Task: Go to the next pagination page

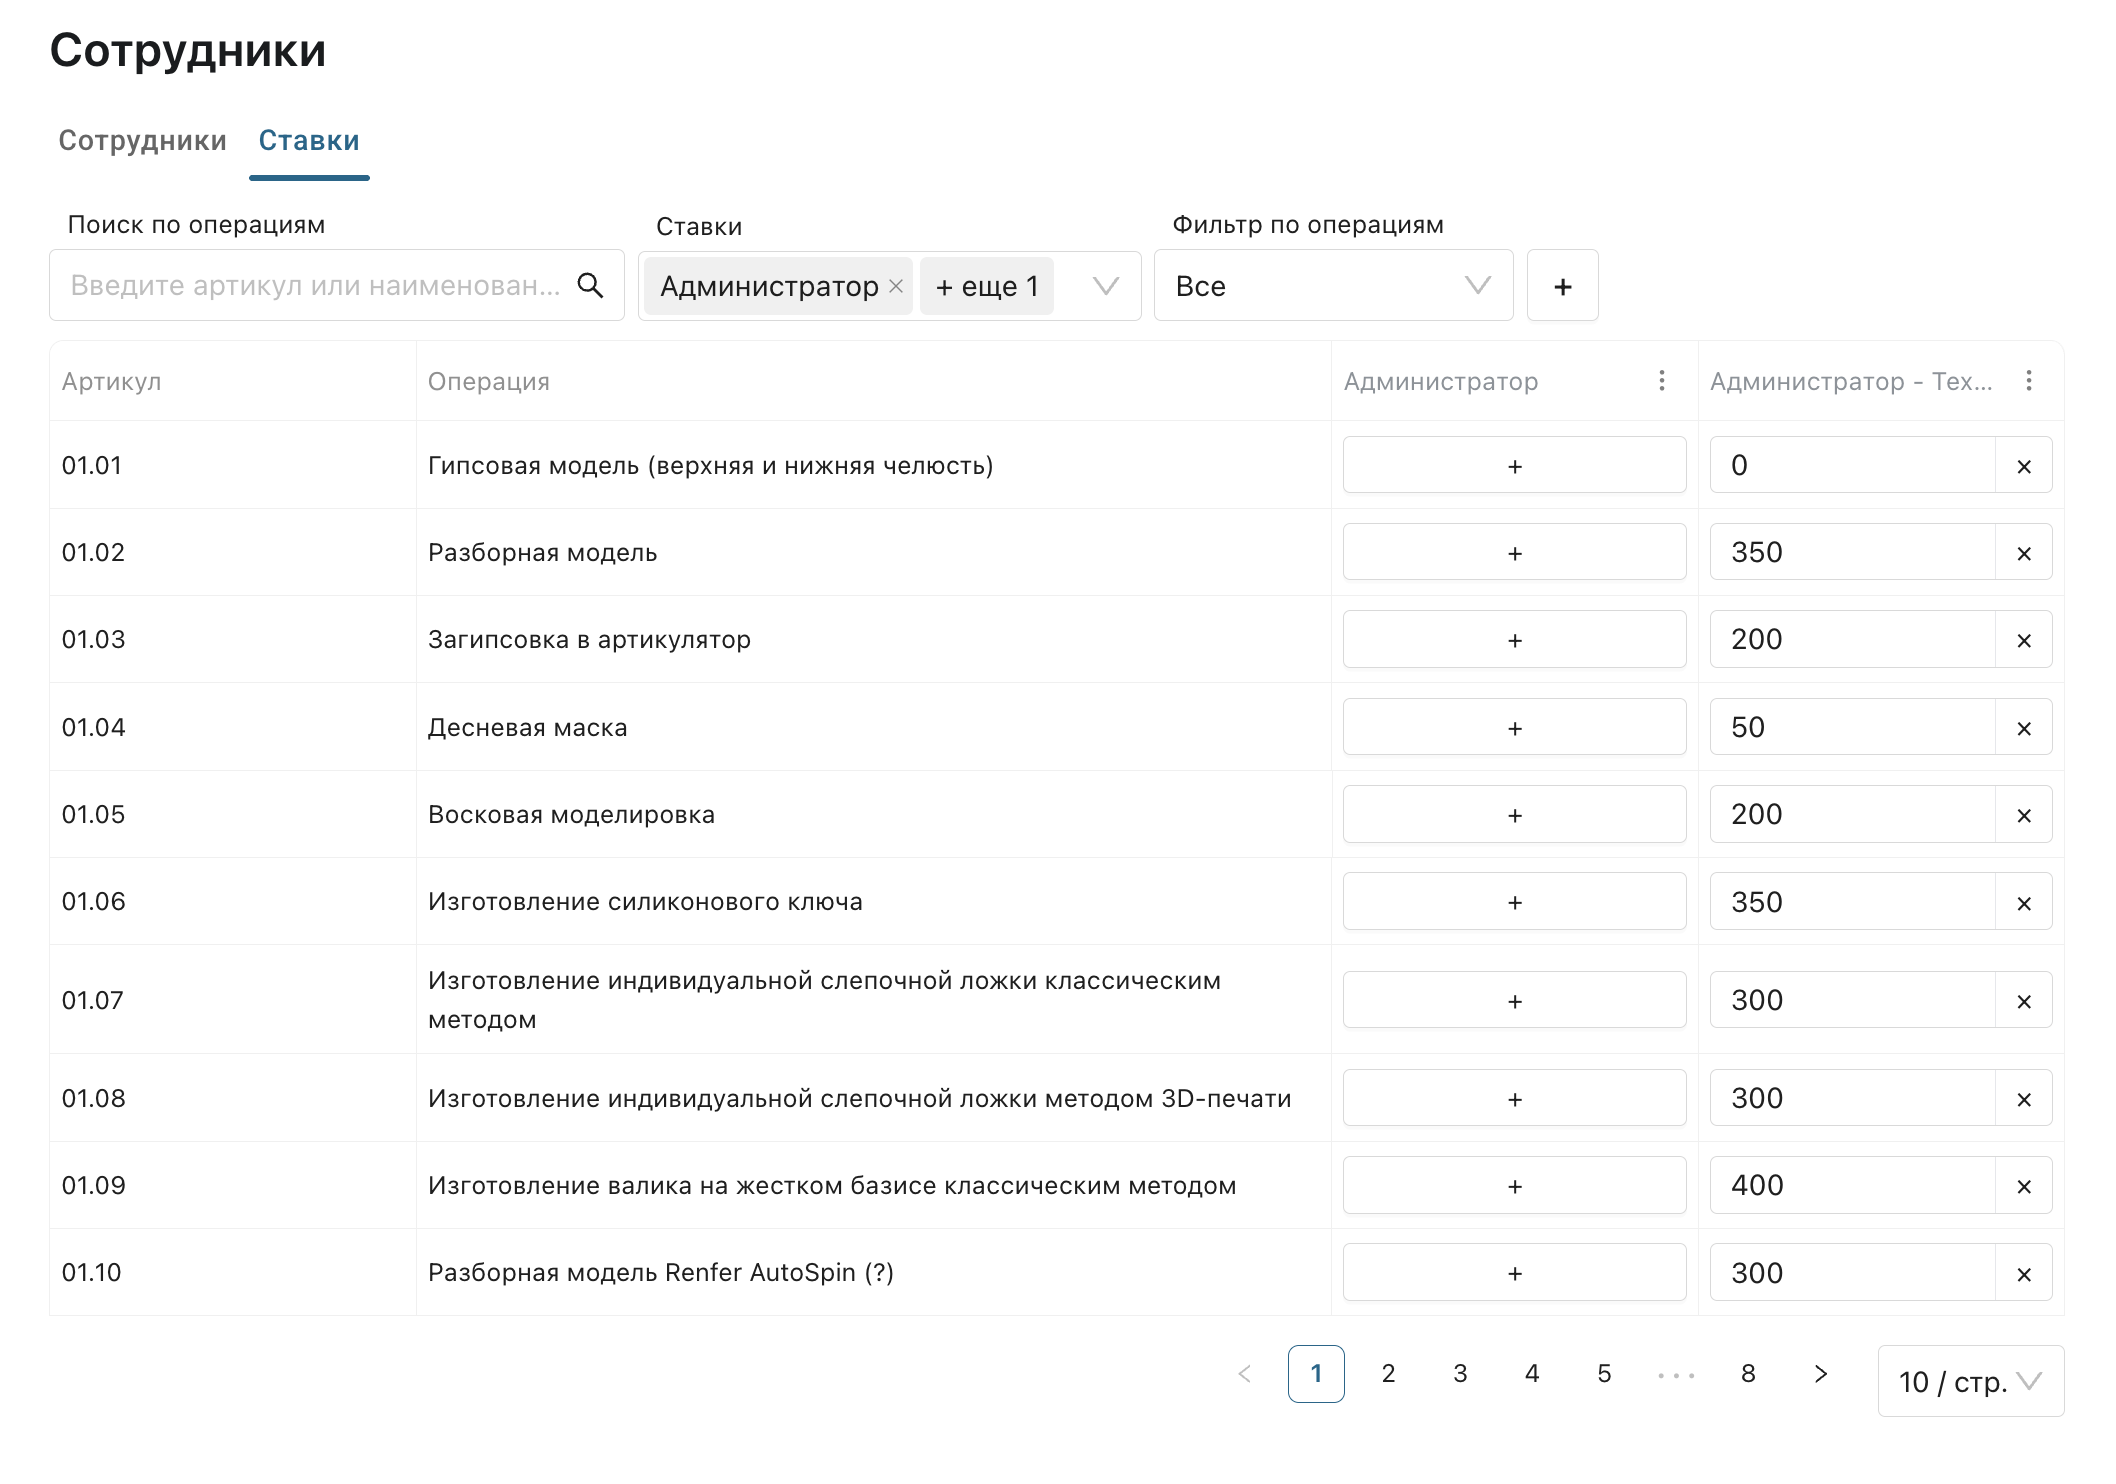Action: pyautogui.click(x=1820, y=1374)
